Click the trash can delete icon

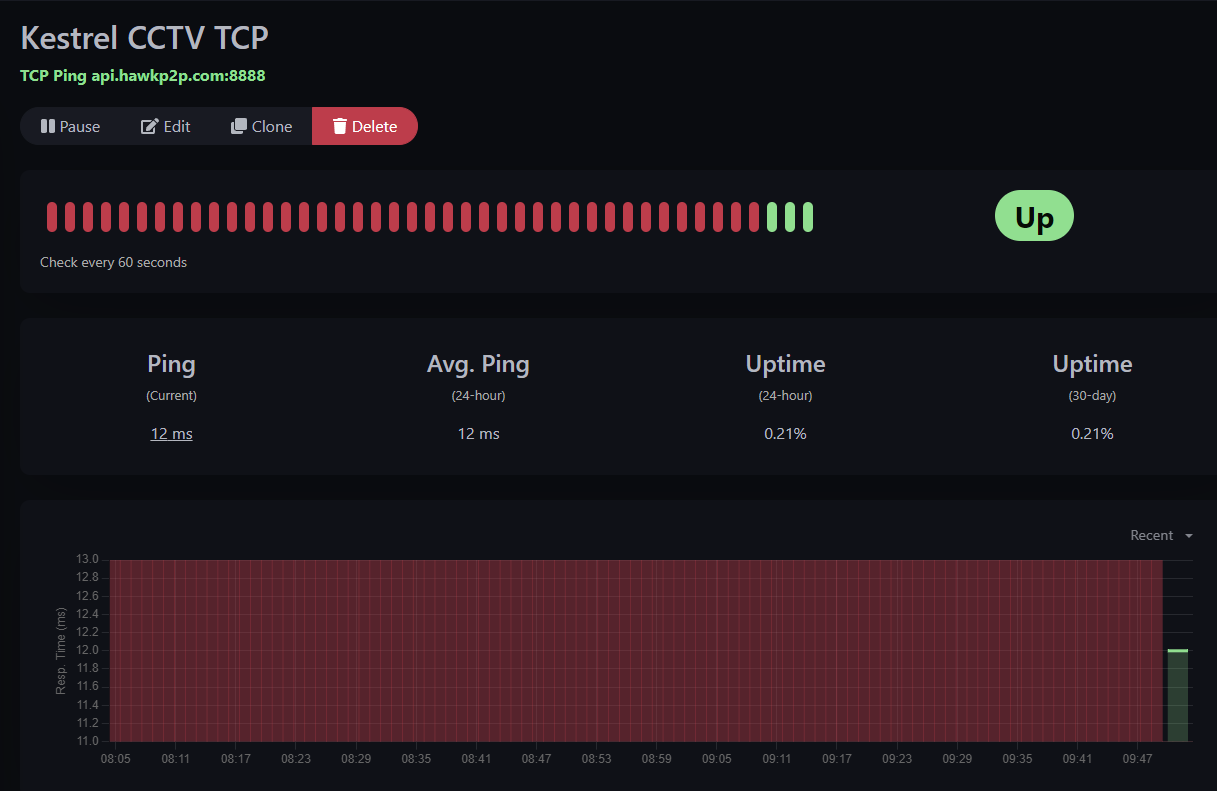(340, 126)
